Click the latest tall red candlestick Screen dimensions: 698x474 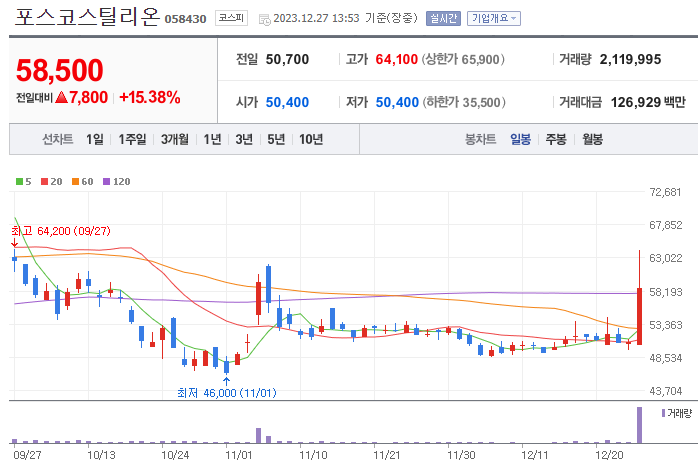coord(640,316)
